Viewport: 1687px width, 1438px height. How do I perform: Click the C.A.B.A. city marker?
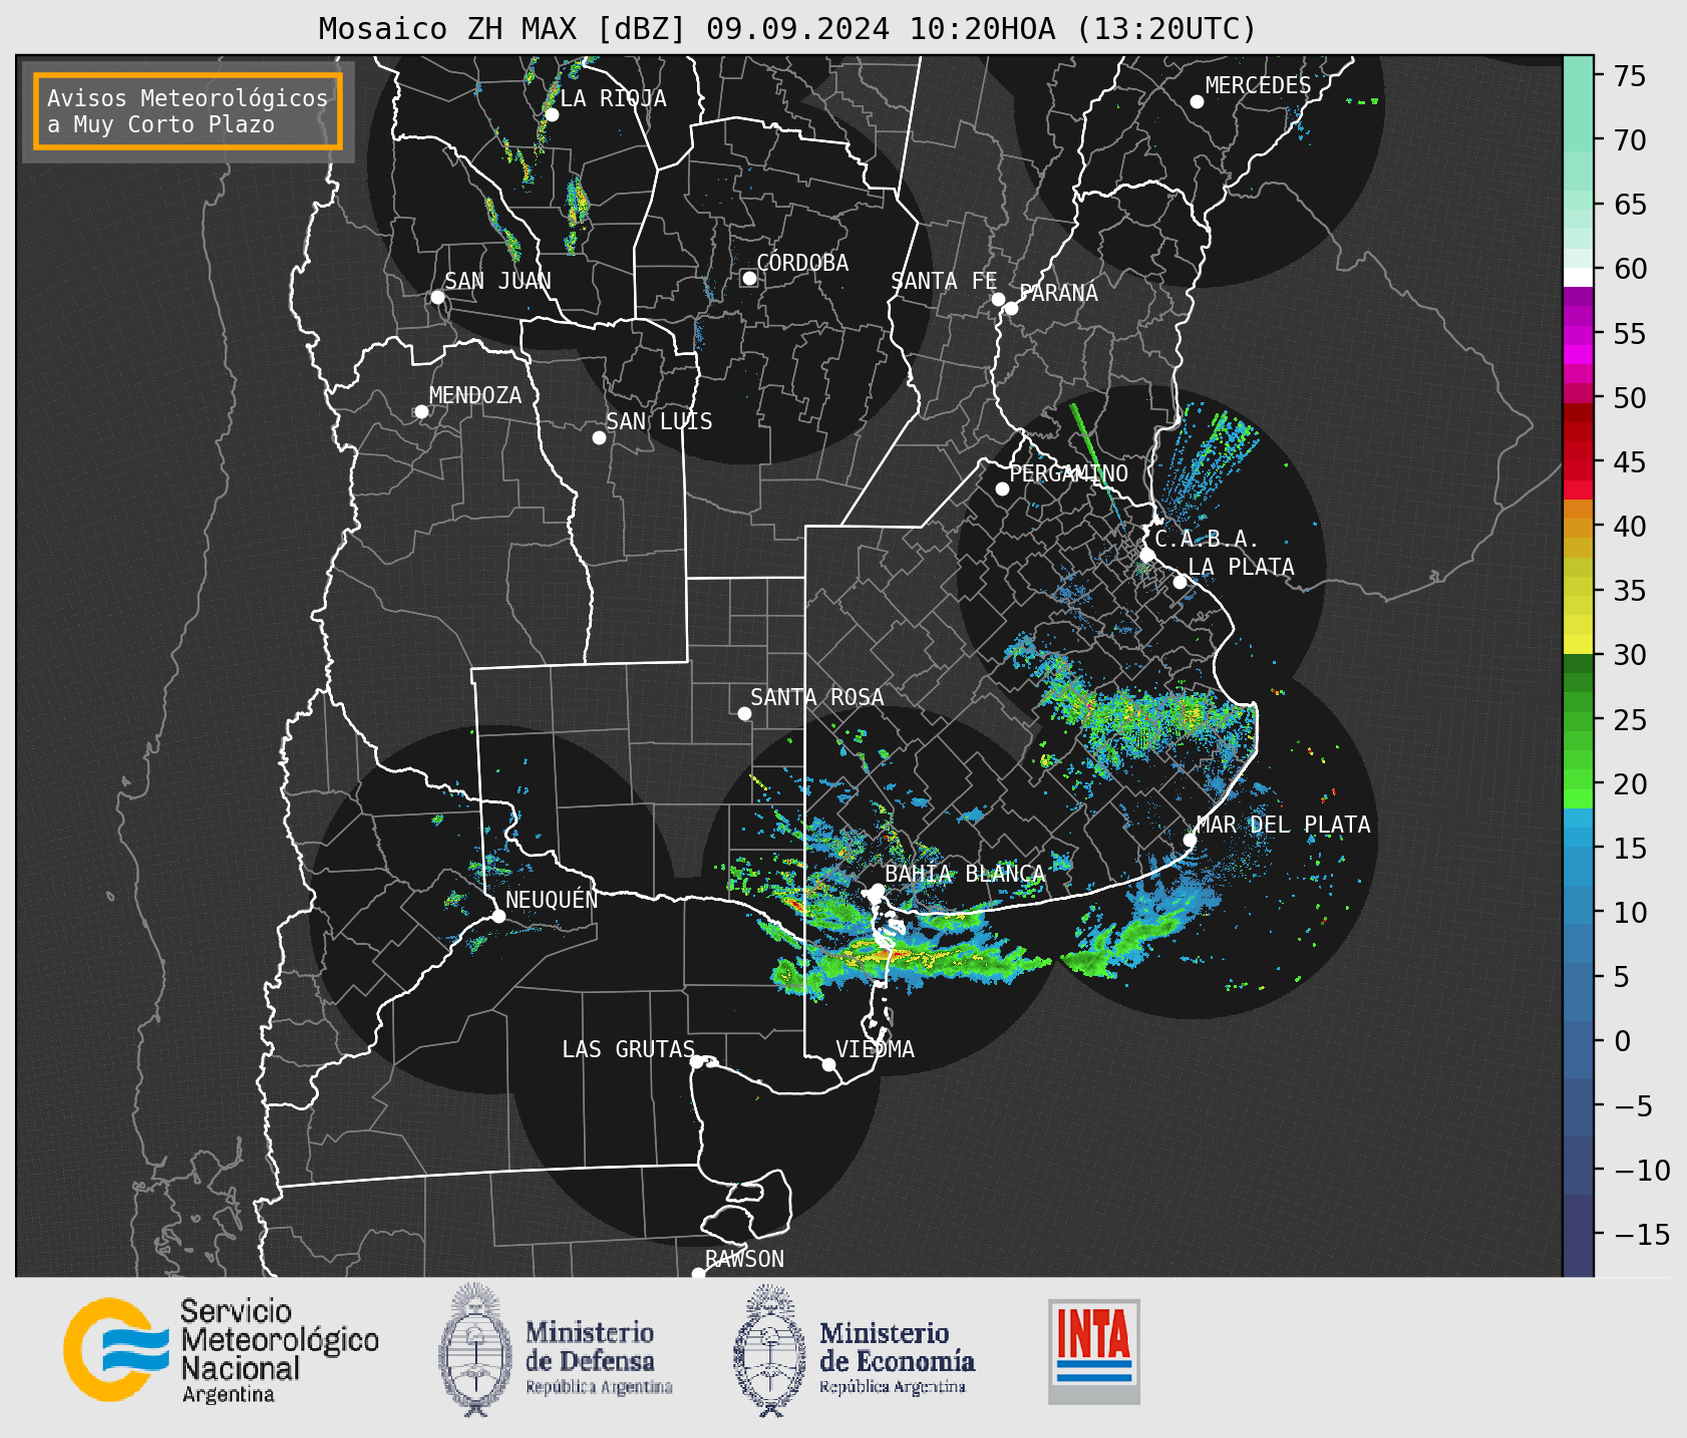click(x=1148, y=554)
